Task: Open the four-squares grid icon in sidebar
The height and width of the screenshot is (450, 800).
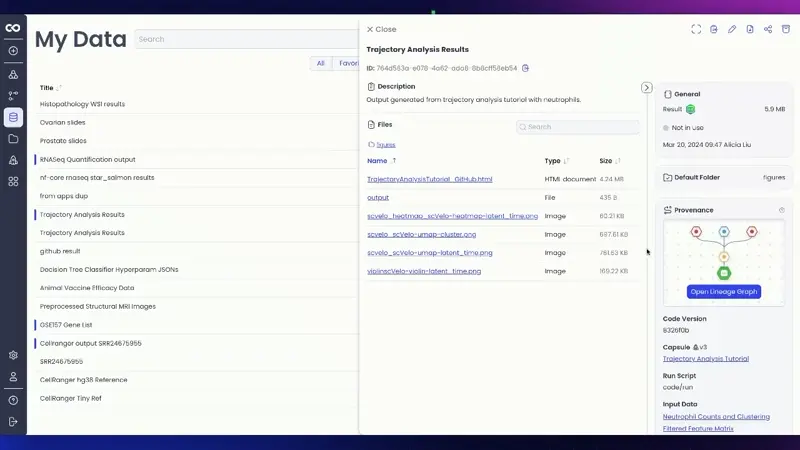Action: [x=13, y=182]
